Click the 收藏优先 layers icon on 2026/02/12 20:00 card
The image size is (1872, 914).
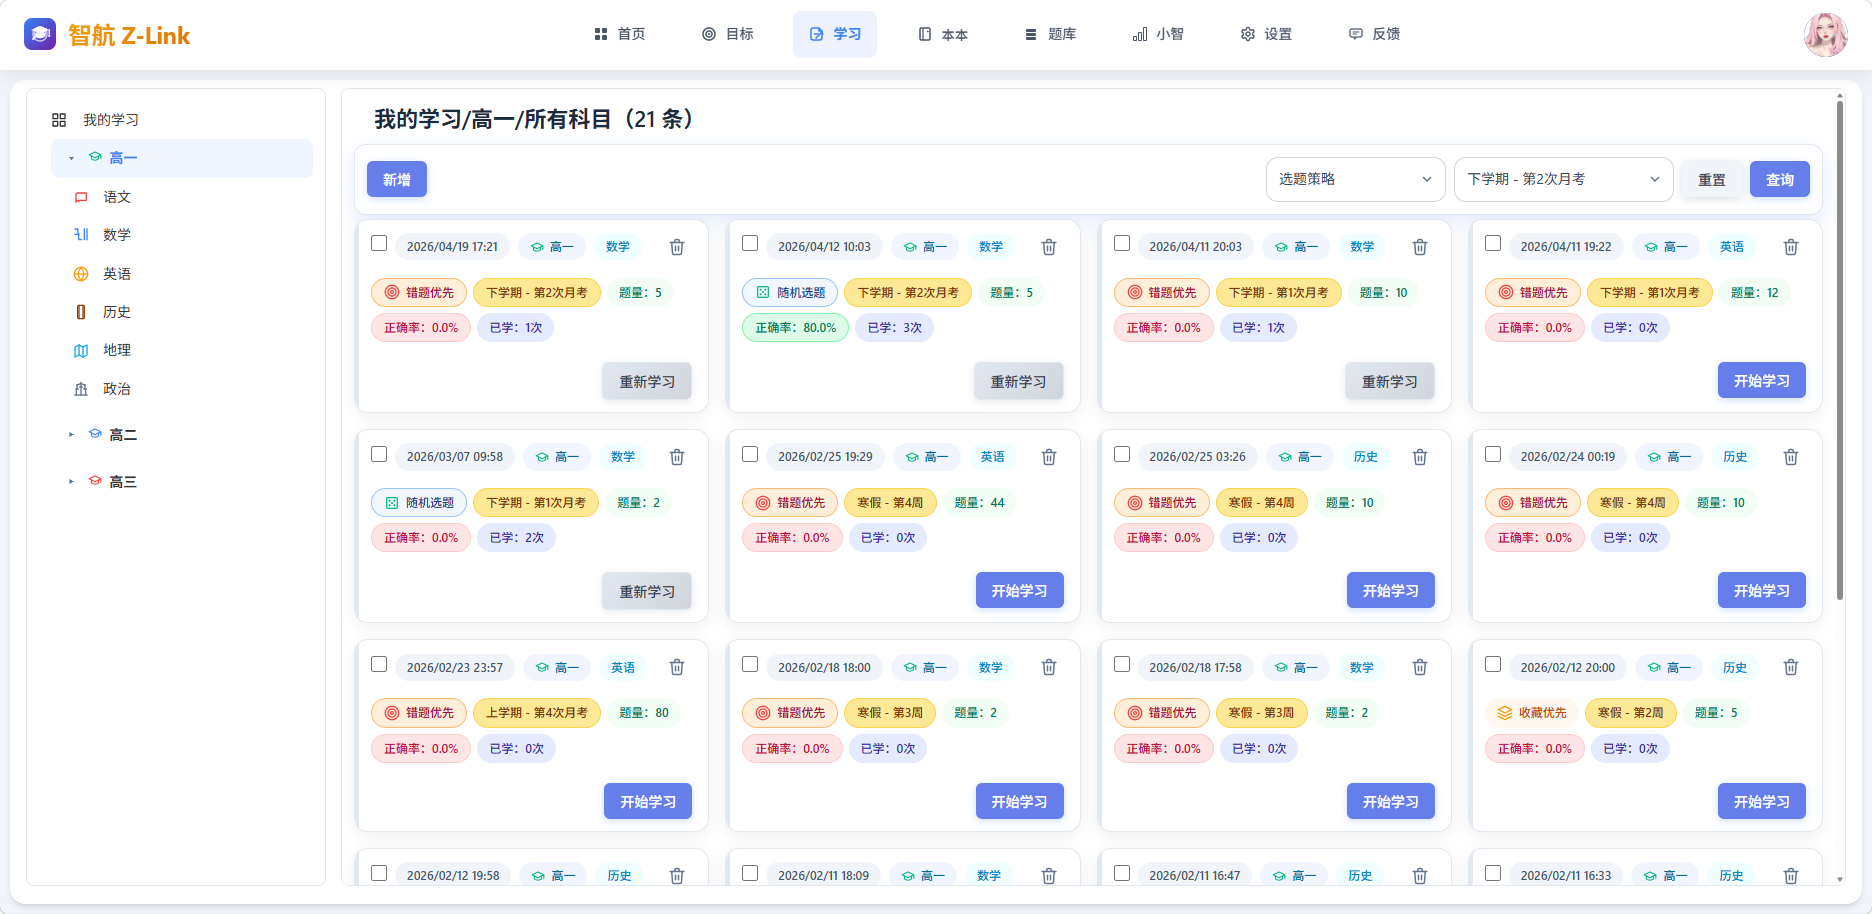tap(1505, 713)
